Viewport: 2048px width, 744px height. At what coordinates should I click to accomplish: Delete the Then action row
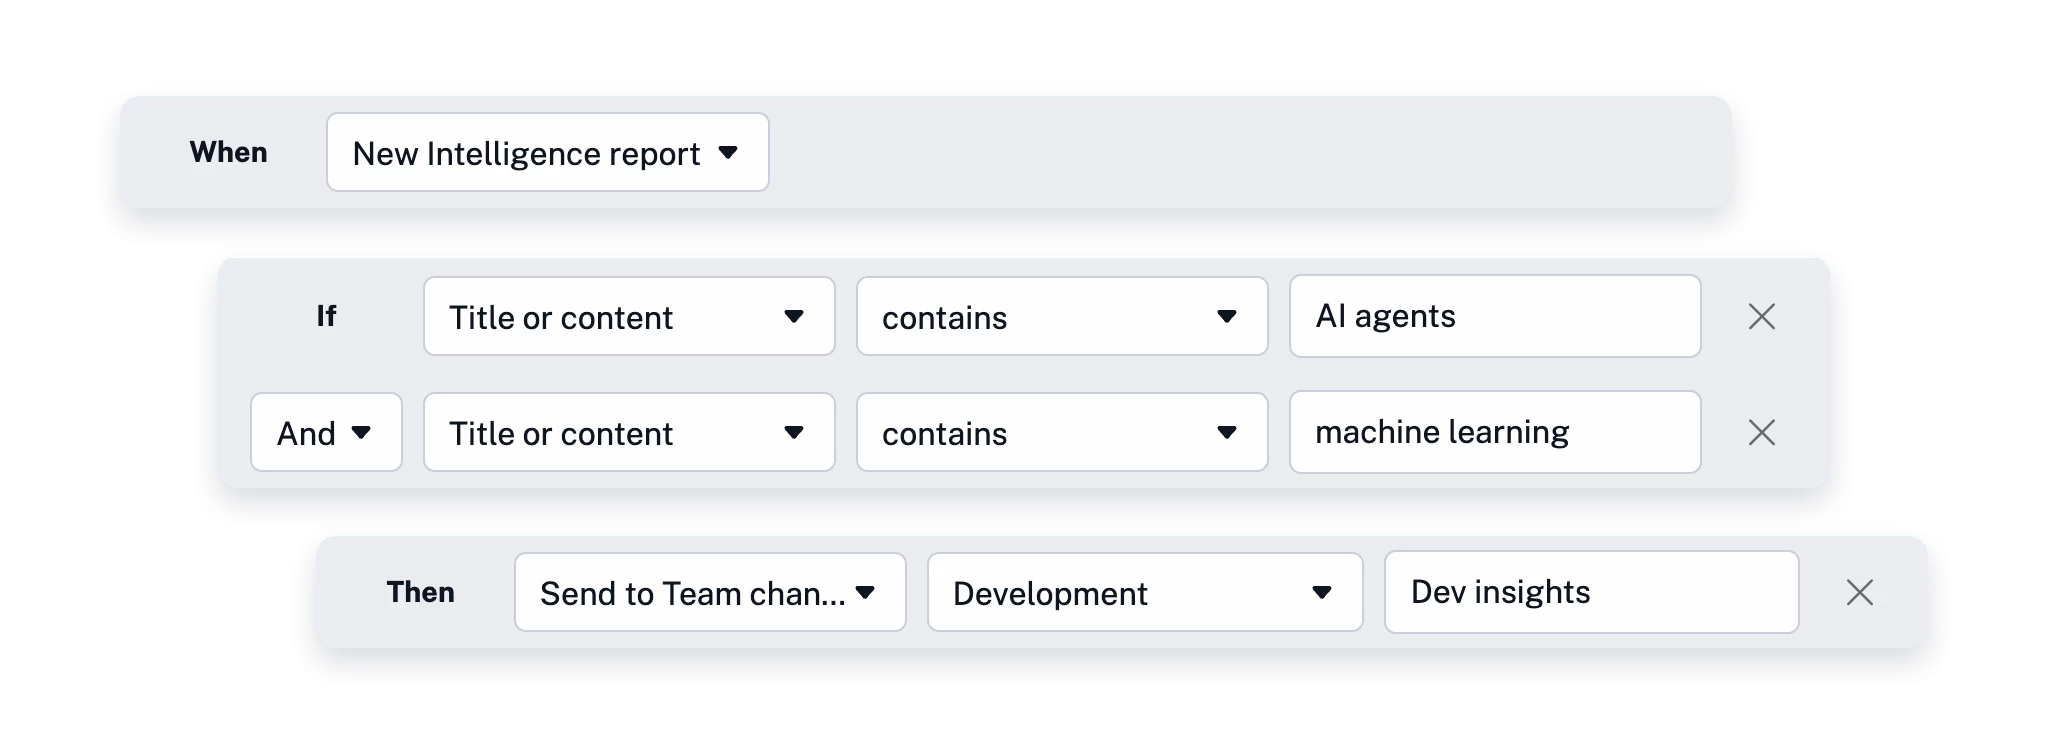tap(1859, 592)
